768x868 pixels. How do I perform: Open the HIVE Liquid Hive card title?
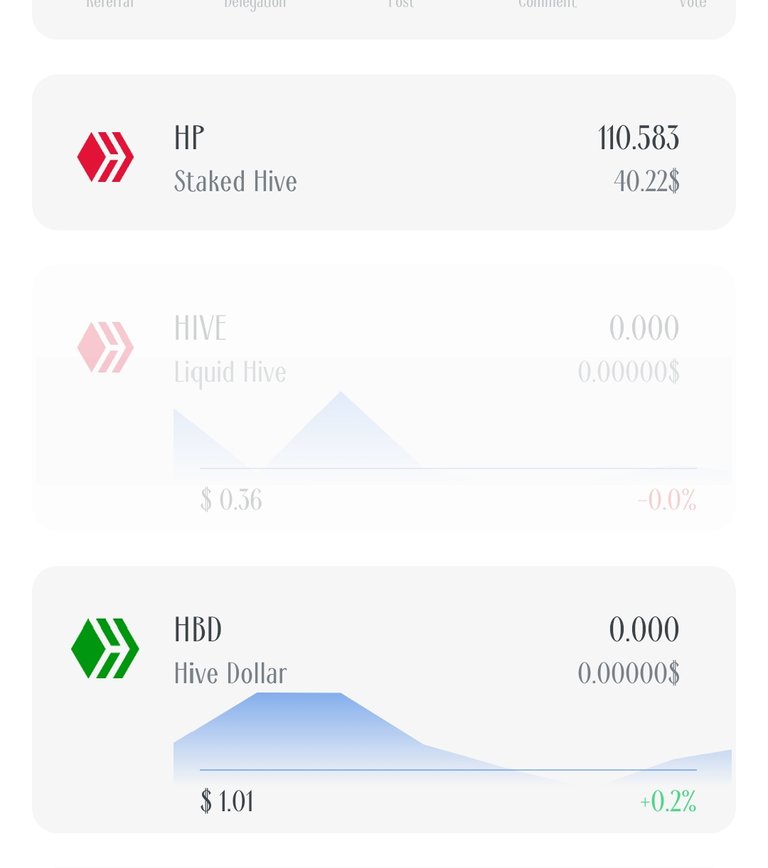(x=200, y=328)
